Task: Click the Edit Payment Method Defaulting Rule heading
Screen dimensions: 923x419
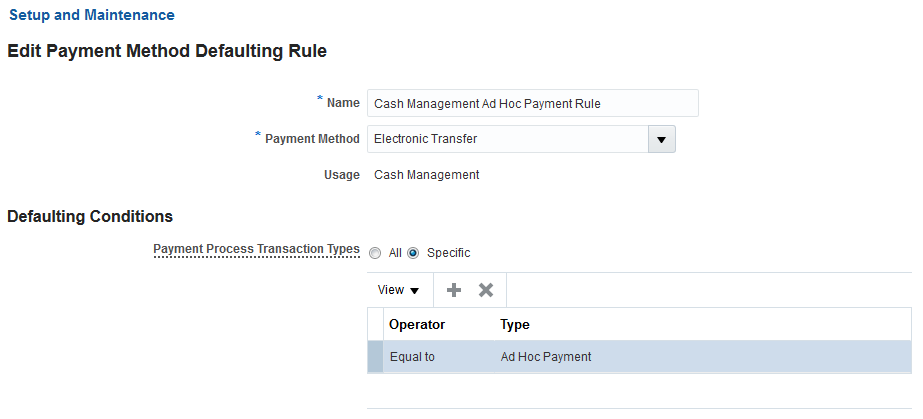Action: [x=167, y=50]
